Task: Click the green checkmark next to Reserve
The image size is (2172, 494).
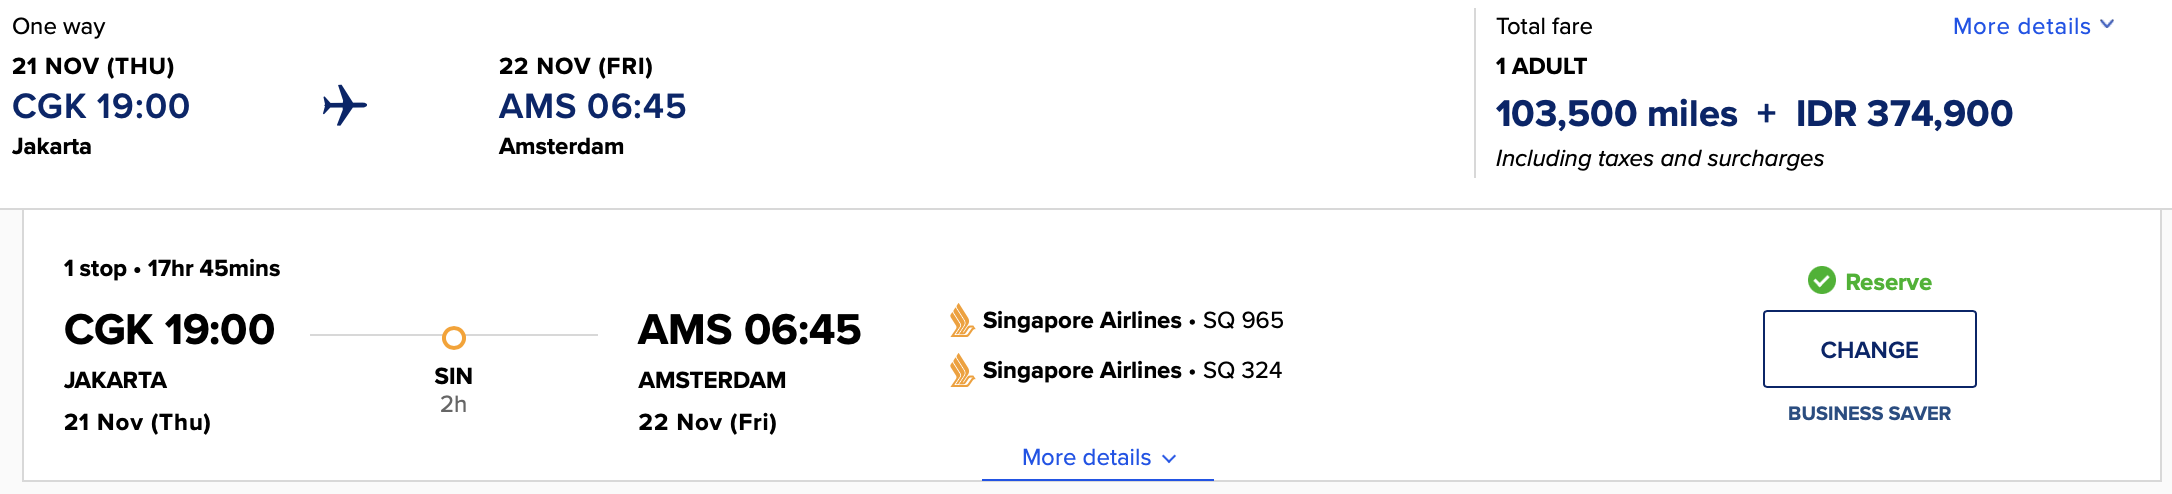Action: [1821, 281]
